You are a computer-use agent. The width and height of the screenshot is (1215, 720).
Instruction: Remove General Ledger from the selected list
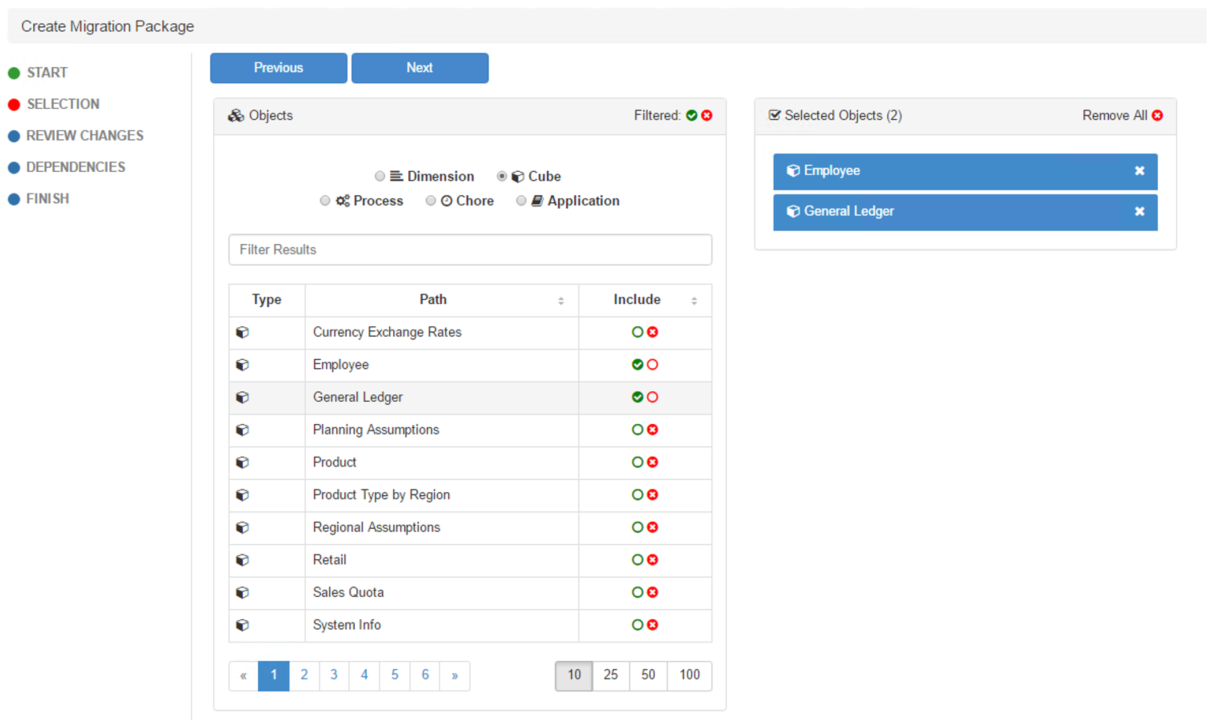pyautogui.click(x=1139, y=212)
